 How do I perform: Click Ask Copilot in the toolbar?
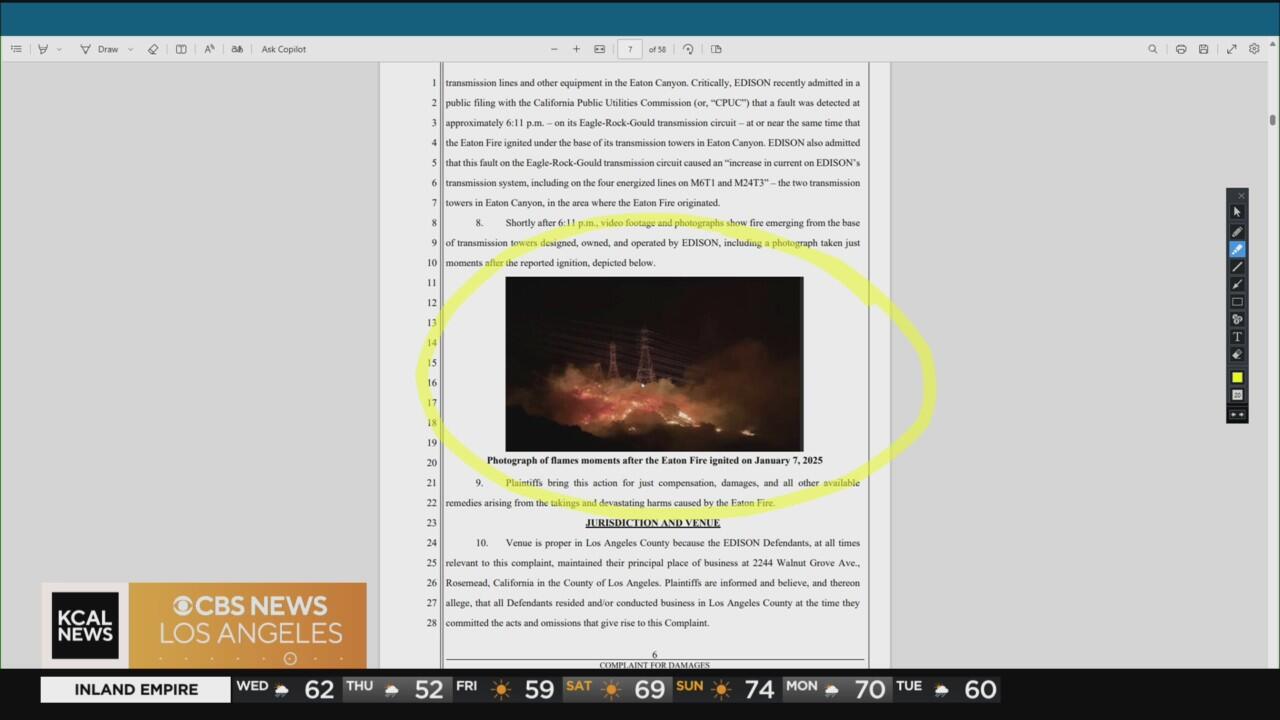284,49
